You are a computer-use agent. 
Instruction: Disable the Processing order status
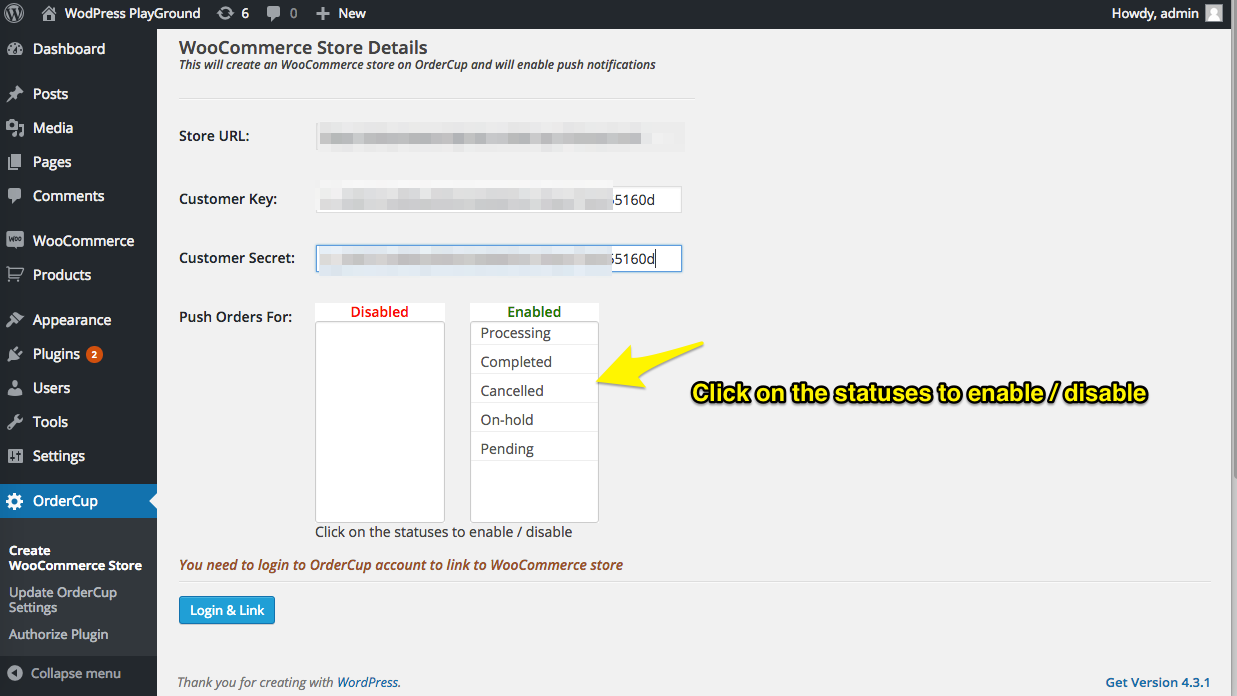(534, 333)
